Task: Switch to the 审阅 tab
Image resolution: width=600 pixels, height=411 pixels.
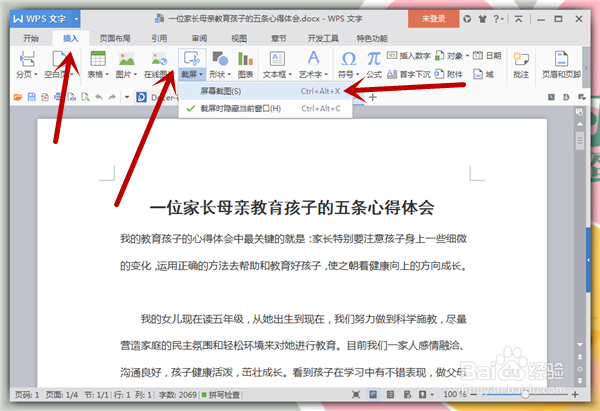Action: point(199,38)
